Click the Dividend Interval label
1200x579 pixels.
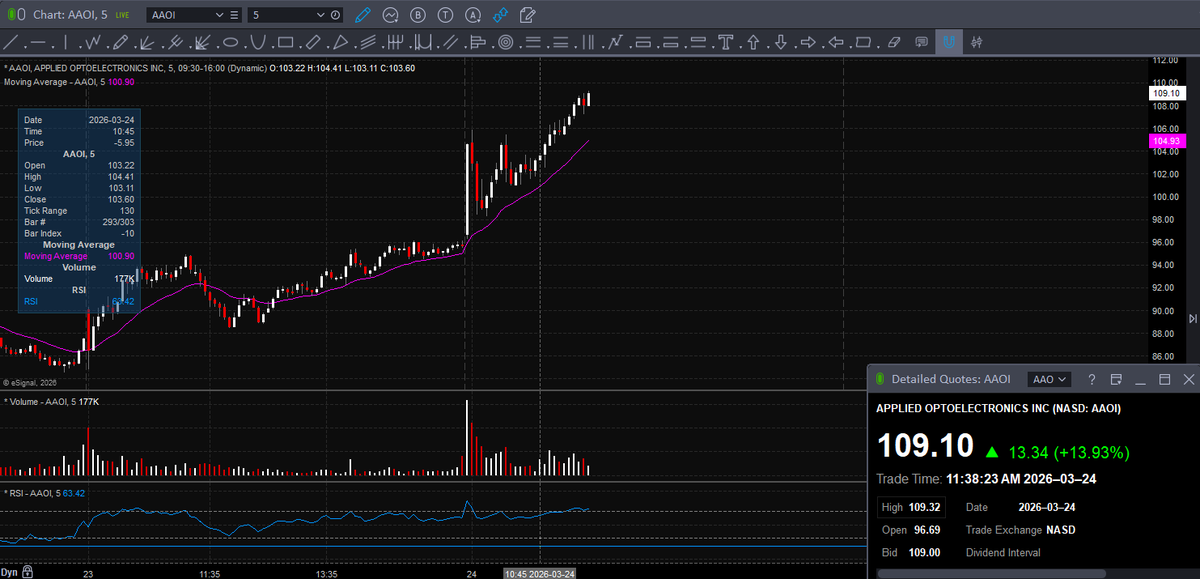1003,553
